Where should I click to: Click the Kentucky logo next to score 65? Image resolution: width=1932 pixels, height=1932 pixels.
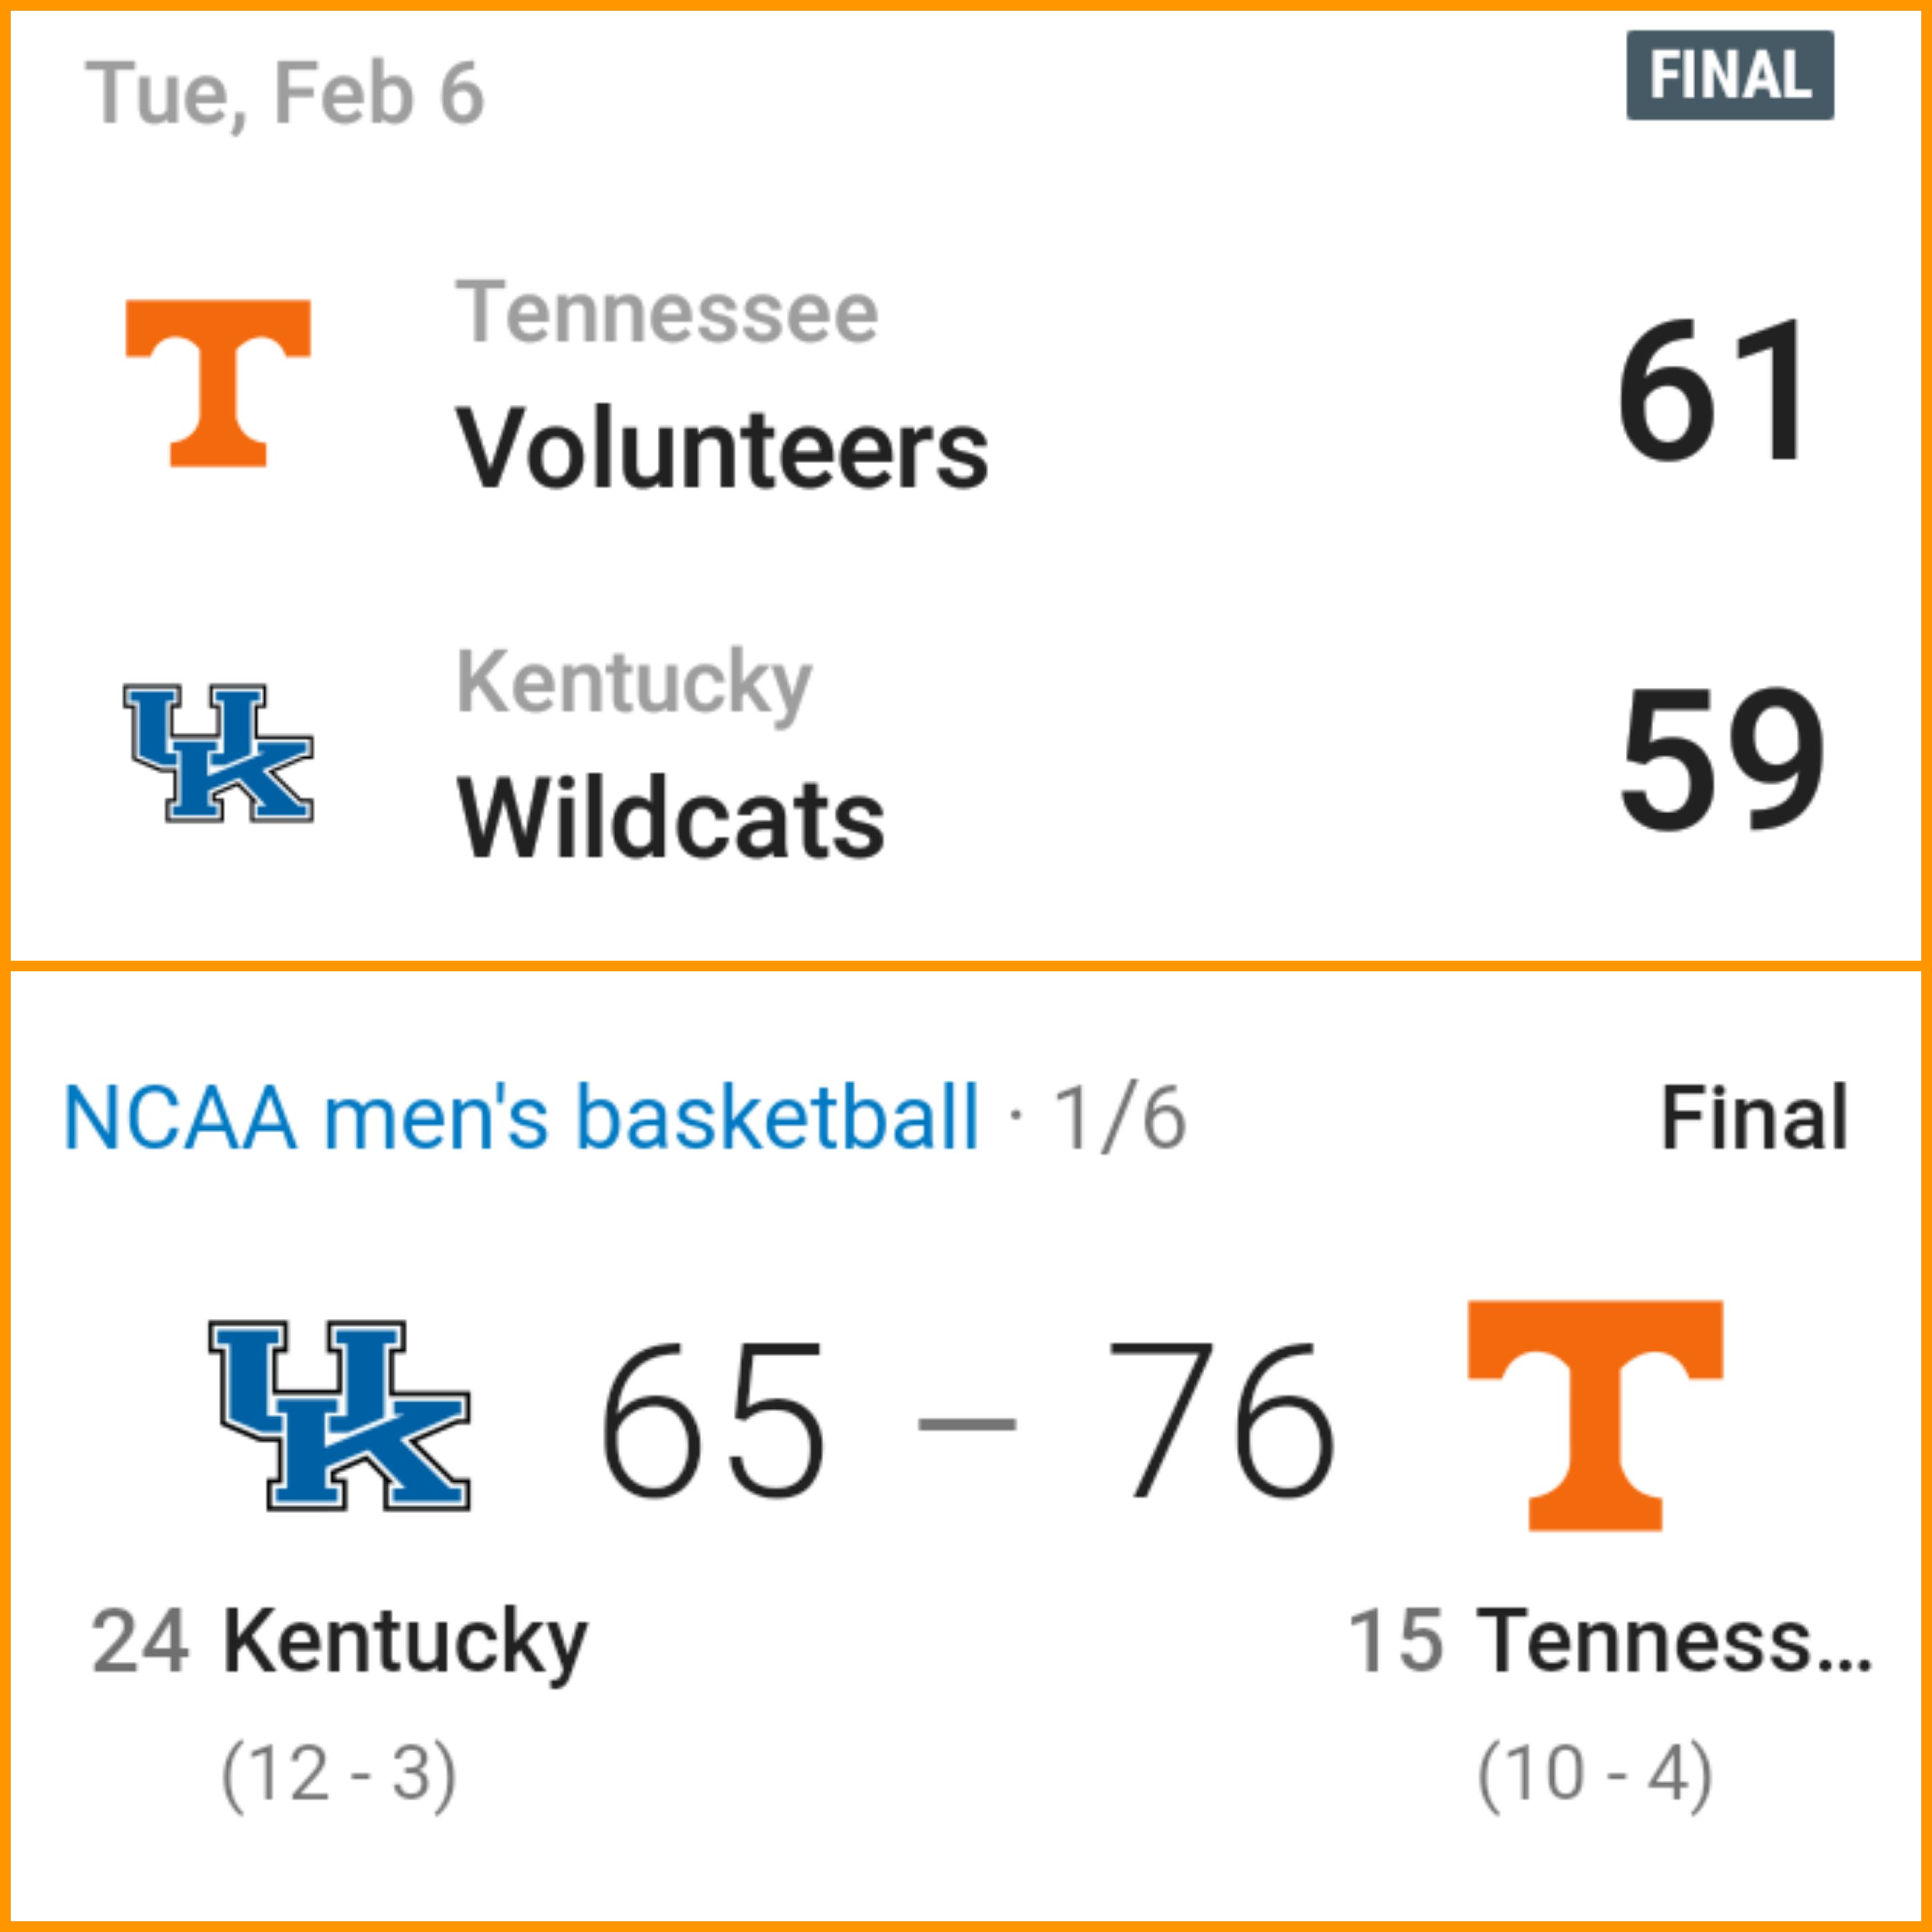click(339, 1415)
